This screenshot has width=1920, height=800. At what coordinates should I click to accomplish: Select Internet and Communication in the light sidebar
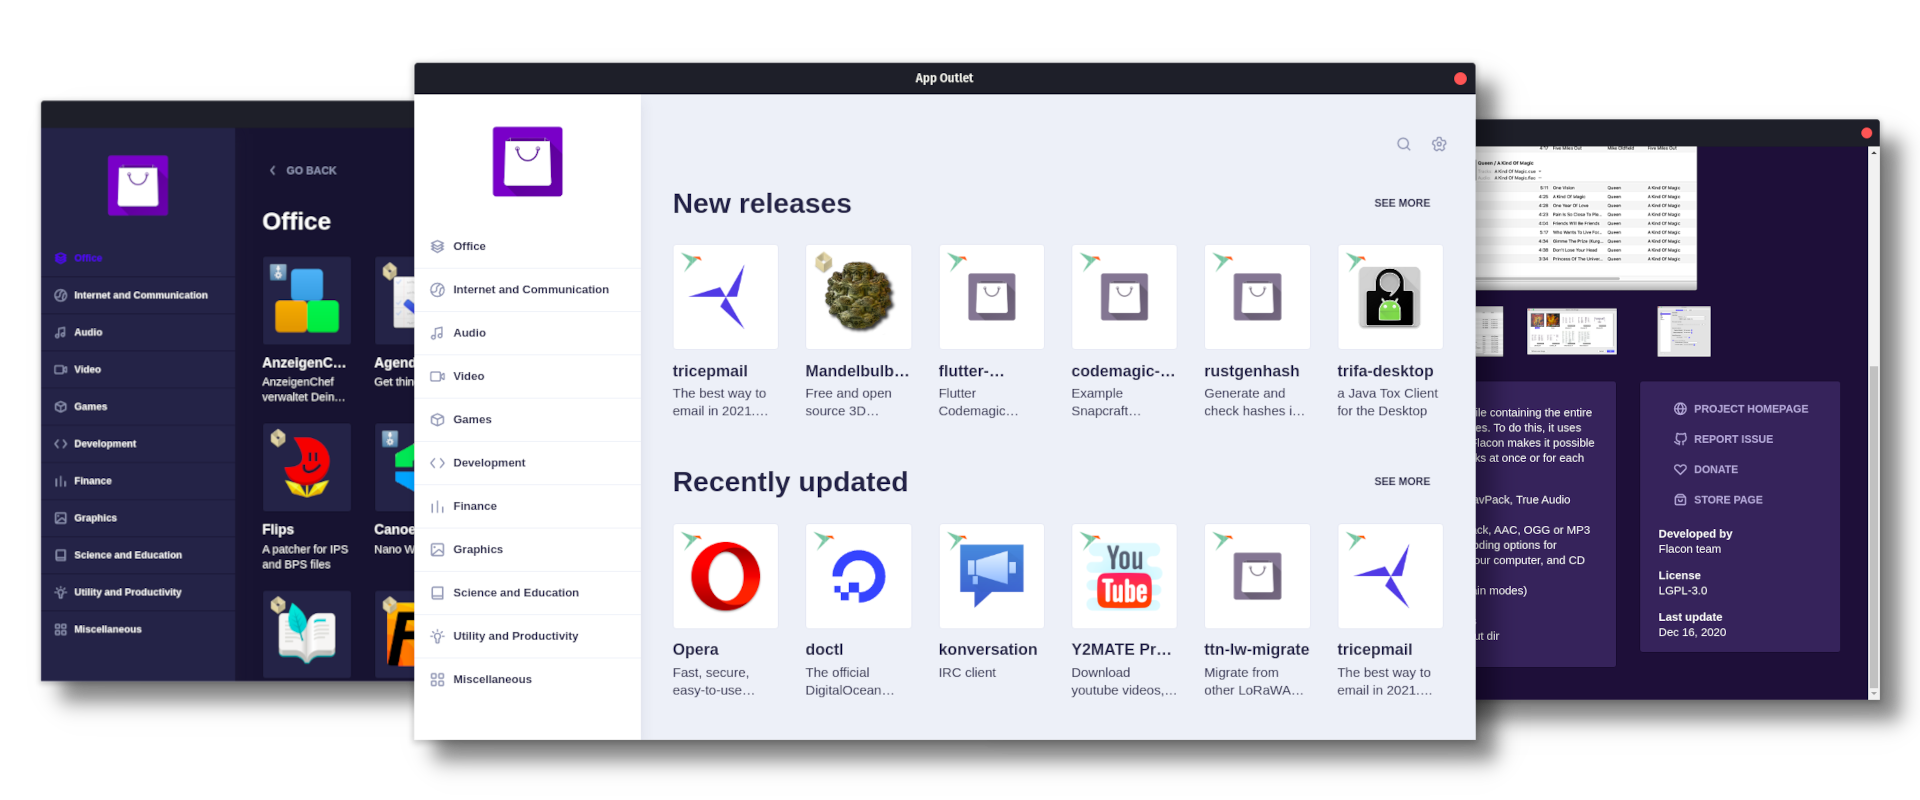[528, 290]
